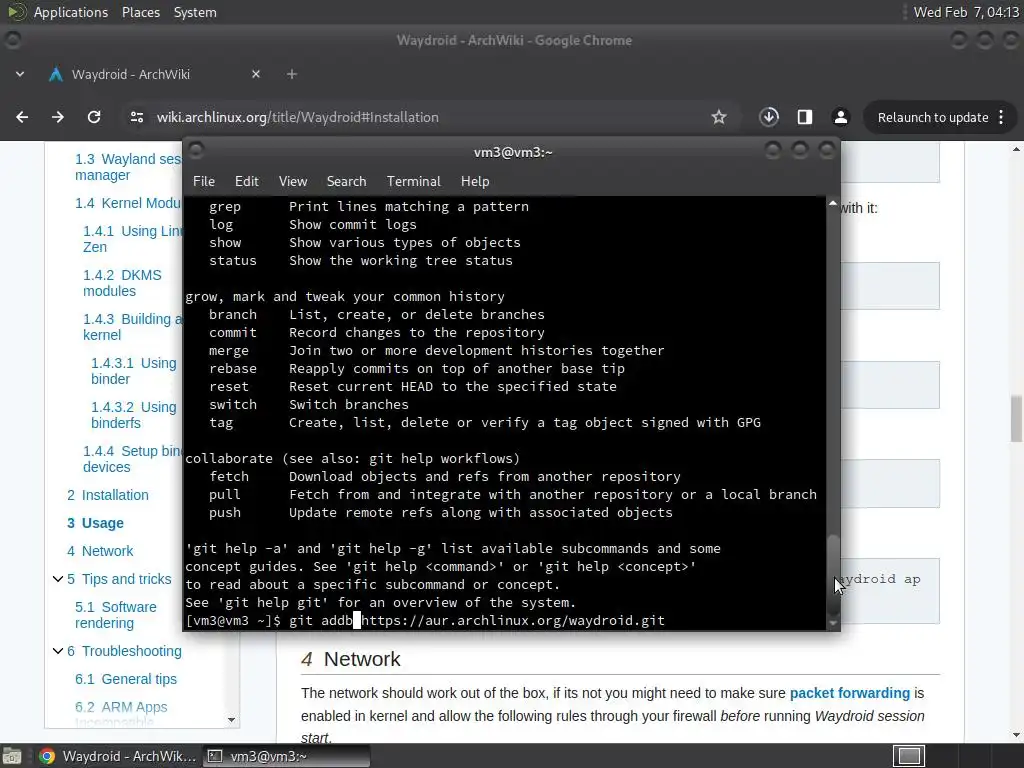The image size is (1024, 768).
Task: Click the wiki page vertical scrollbar thumb
Action: [1016, 419]
